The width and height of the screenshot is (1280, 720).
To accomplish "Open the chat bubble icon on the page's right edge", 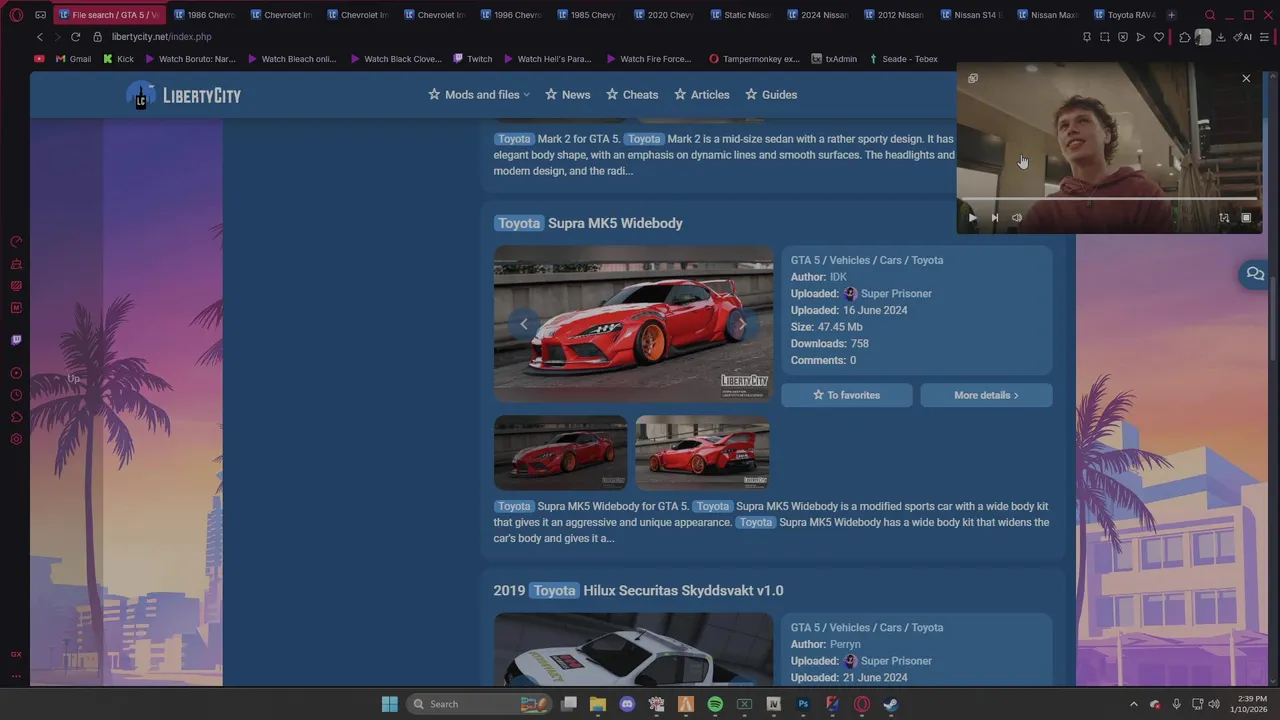I will pyautogui.click(x=1255, y=274).
